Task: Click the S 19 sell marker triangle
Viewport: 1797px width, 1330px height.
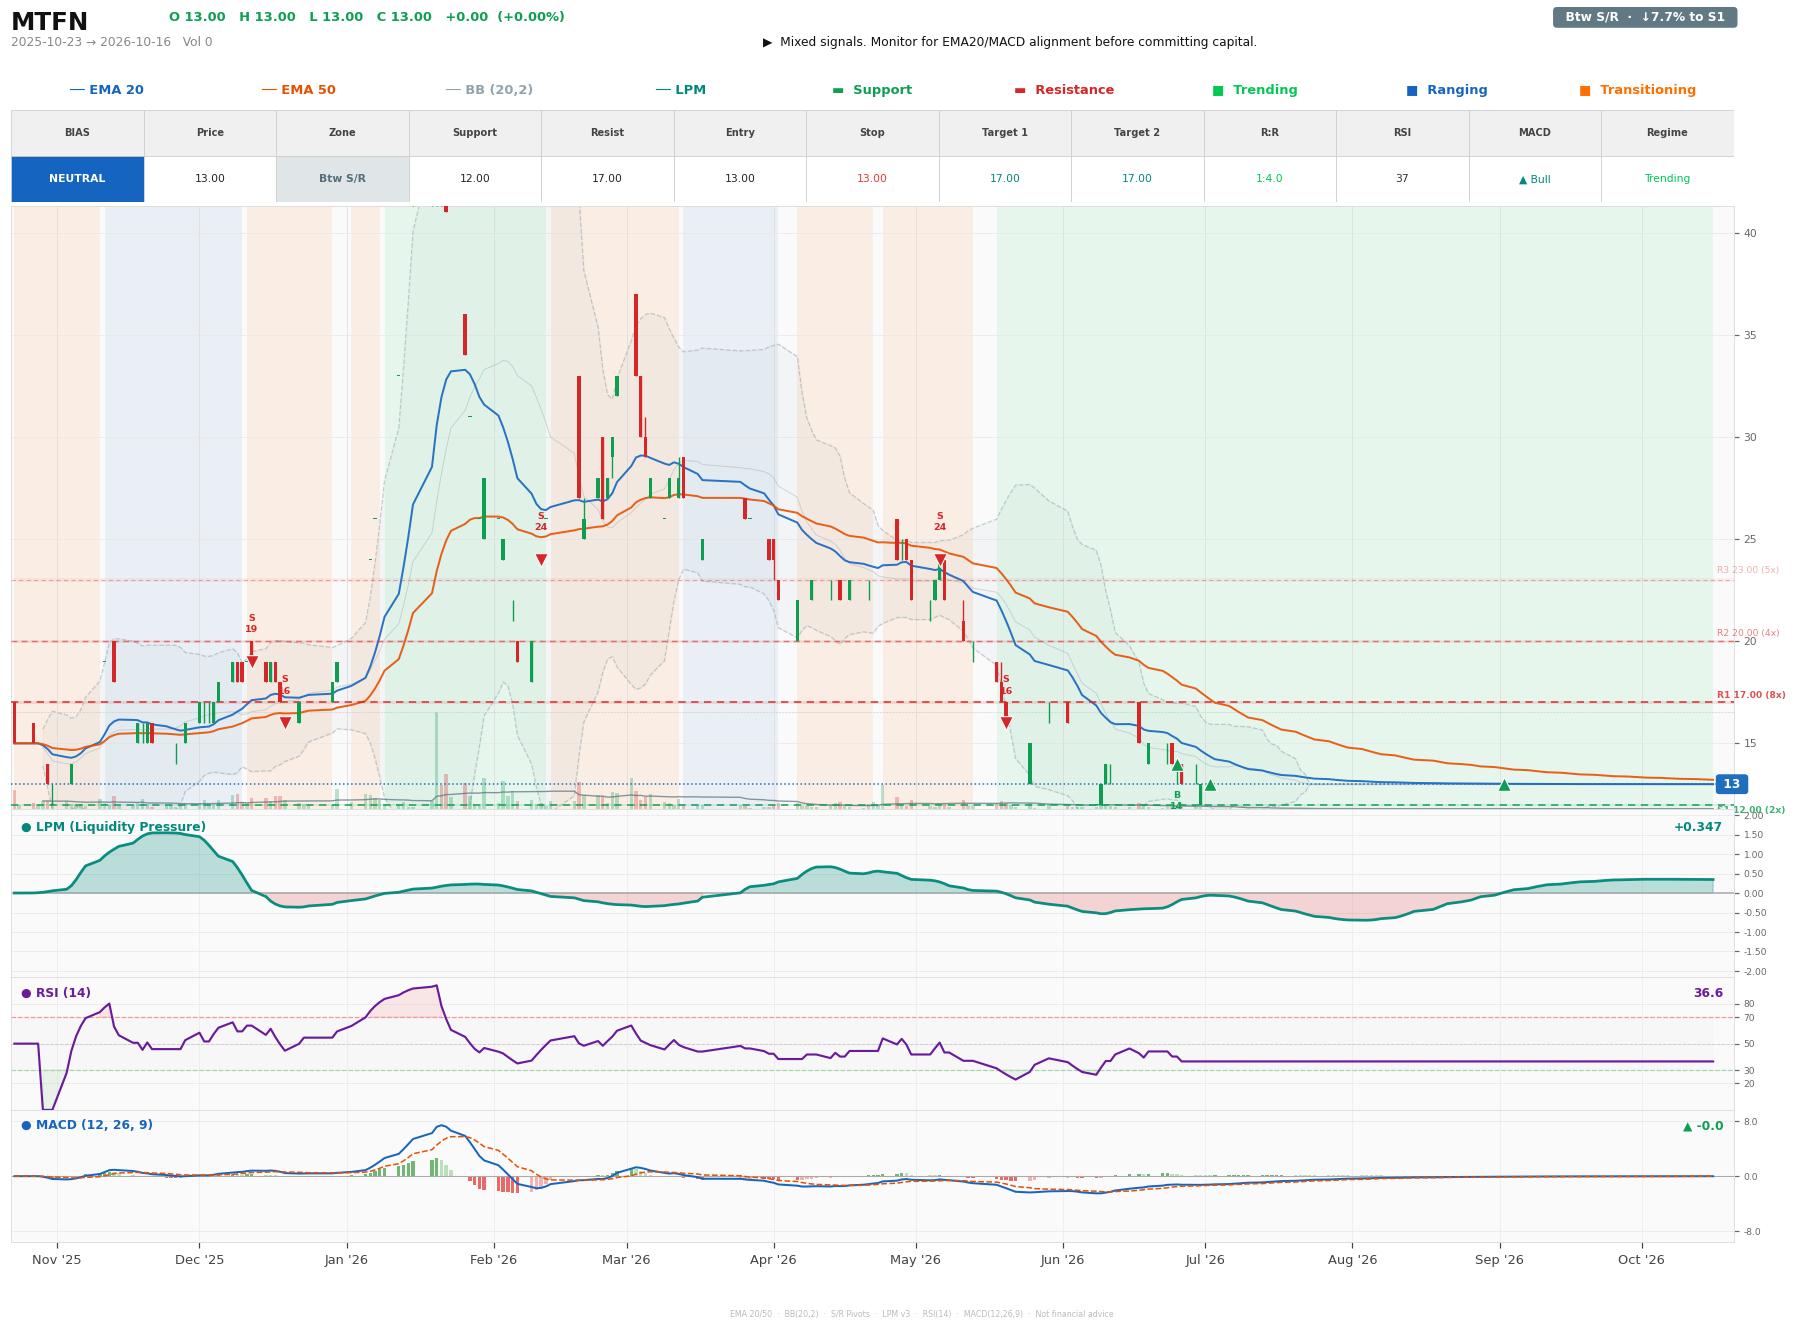Action: coord(252,662)
